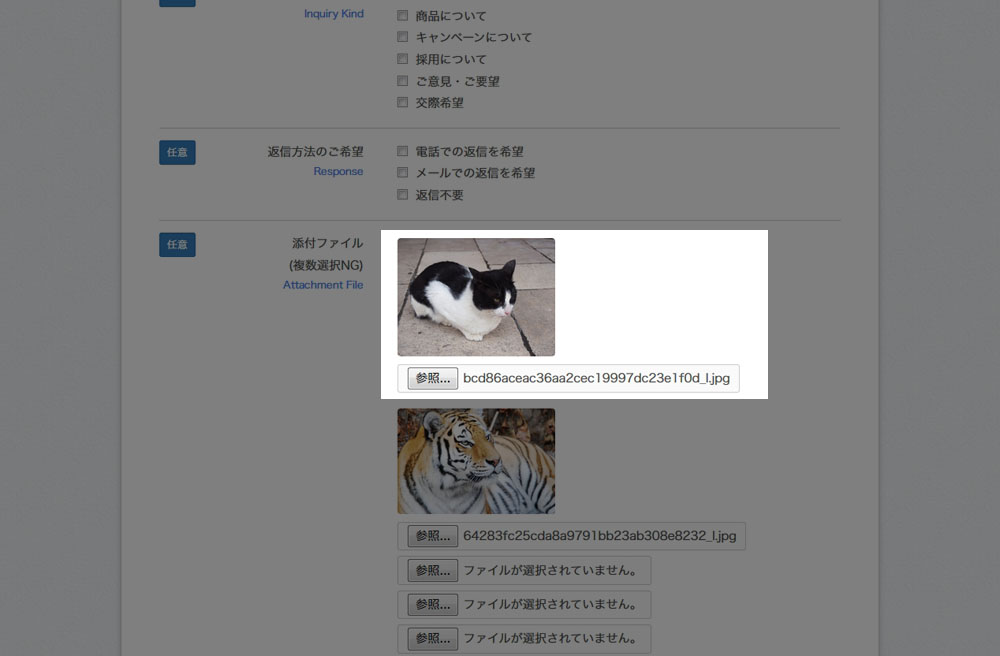Select the 返信不要 checkbox
The height and width of the screenshot is (656, 1000).
(x=402, y=194)
